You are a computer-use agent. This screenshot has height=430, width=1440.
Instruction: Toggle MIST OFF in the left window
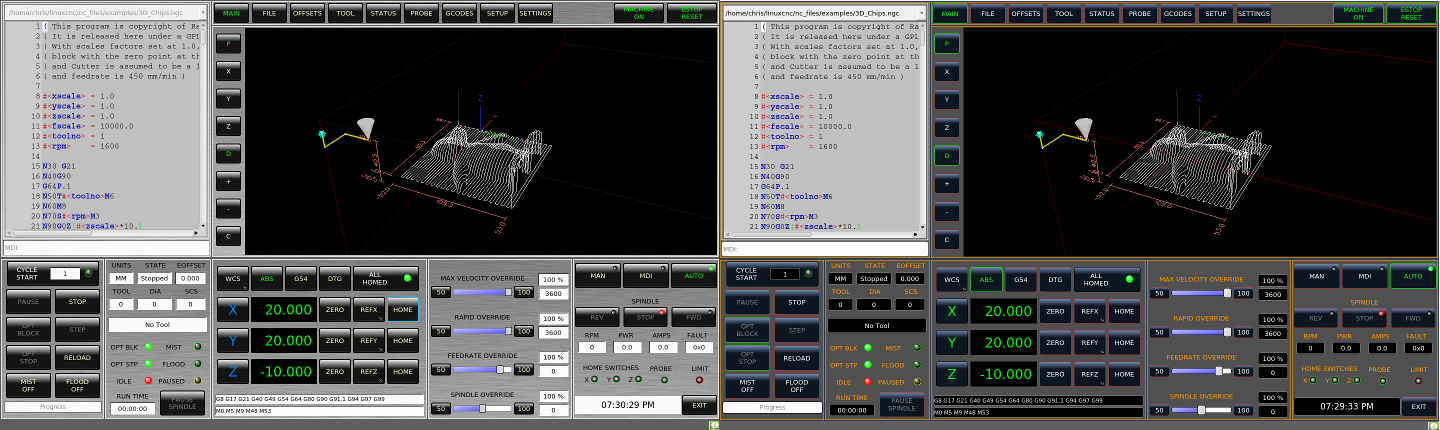pos(29,385)
